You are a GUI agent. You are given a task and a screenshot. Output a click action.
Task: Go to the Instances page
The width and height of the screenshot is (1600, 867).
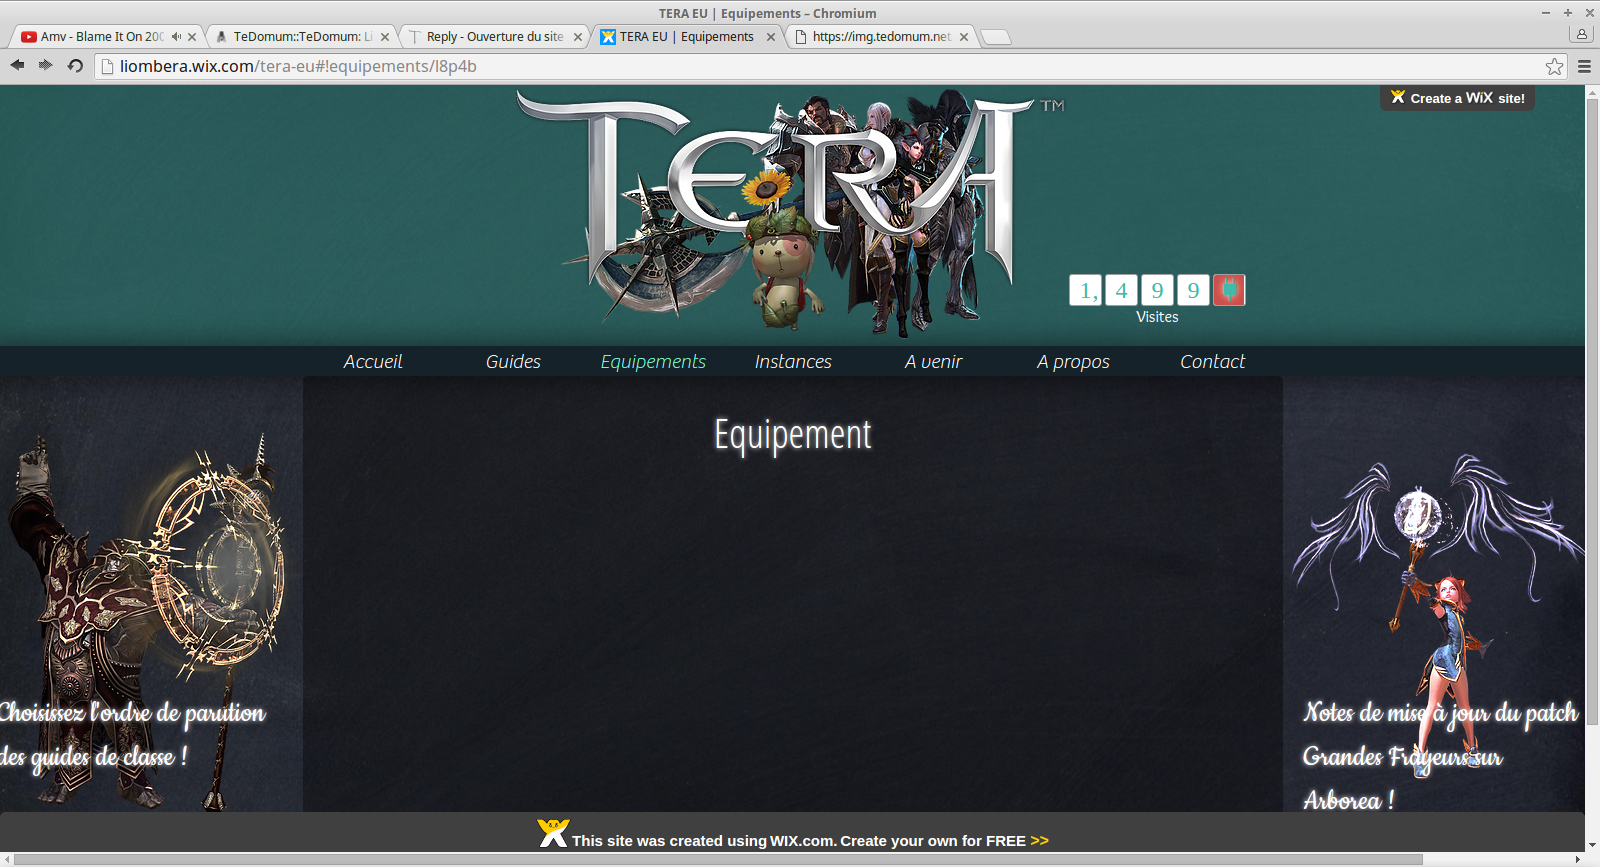tap(793, 362)
